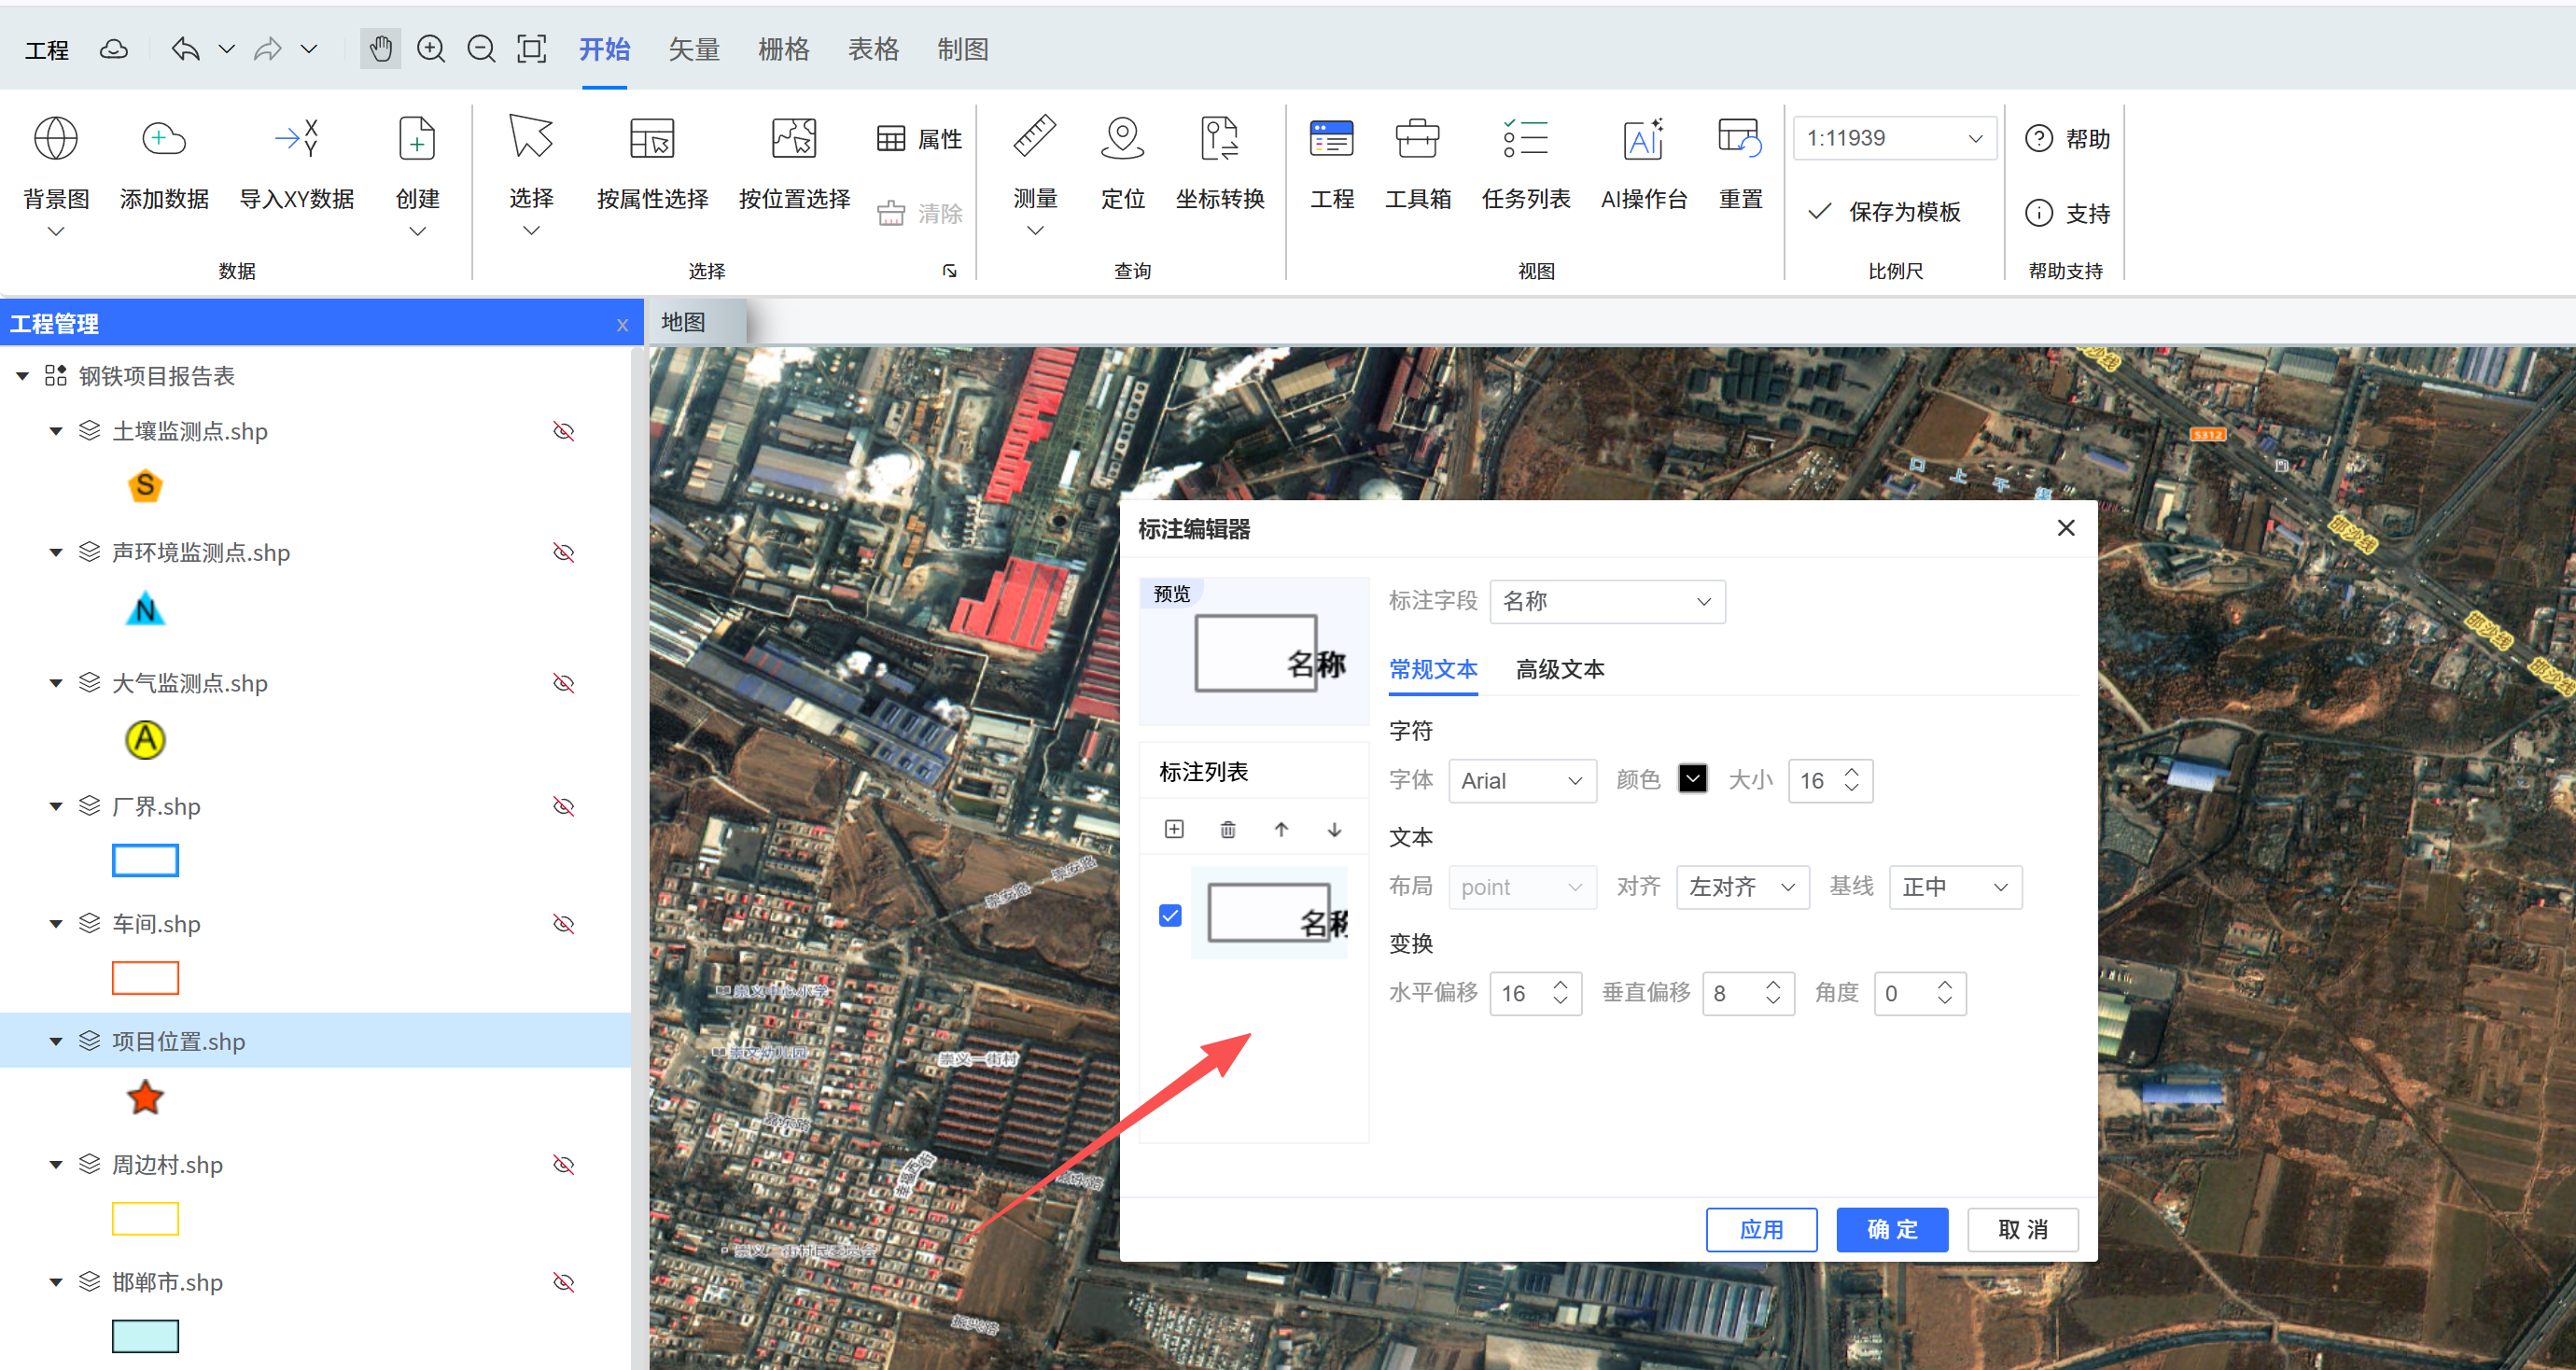Open the label field dropdown showing 名称

coord(1606,601)
